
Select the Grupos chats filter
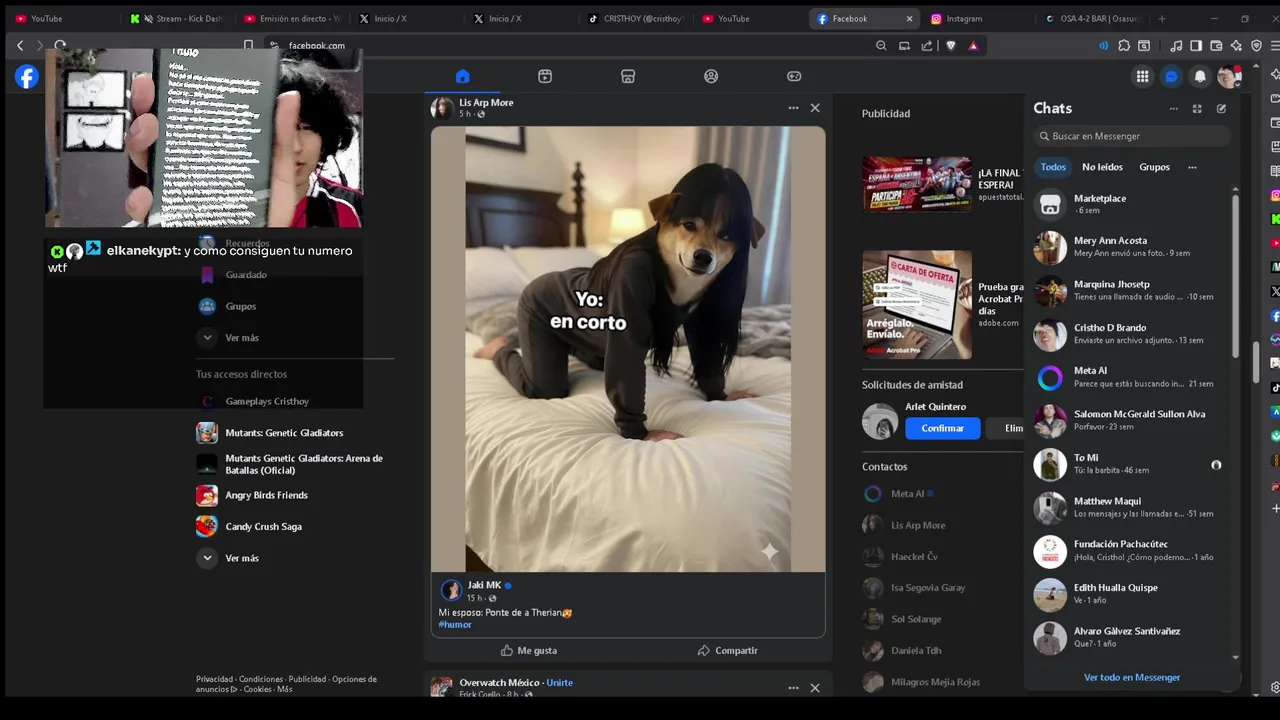click(x=1154, y=167)
